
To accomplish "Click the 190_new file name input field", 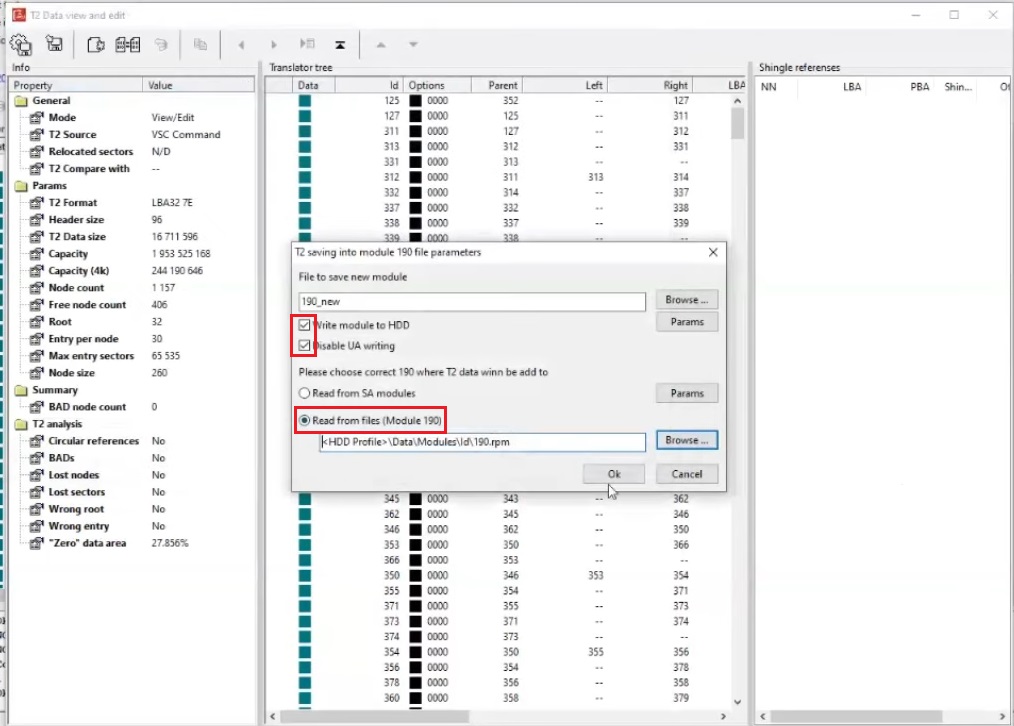I will coord(472,301).
